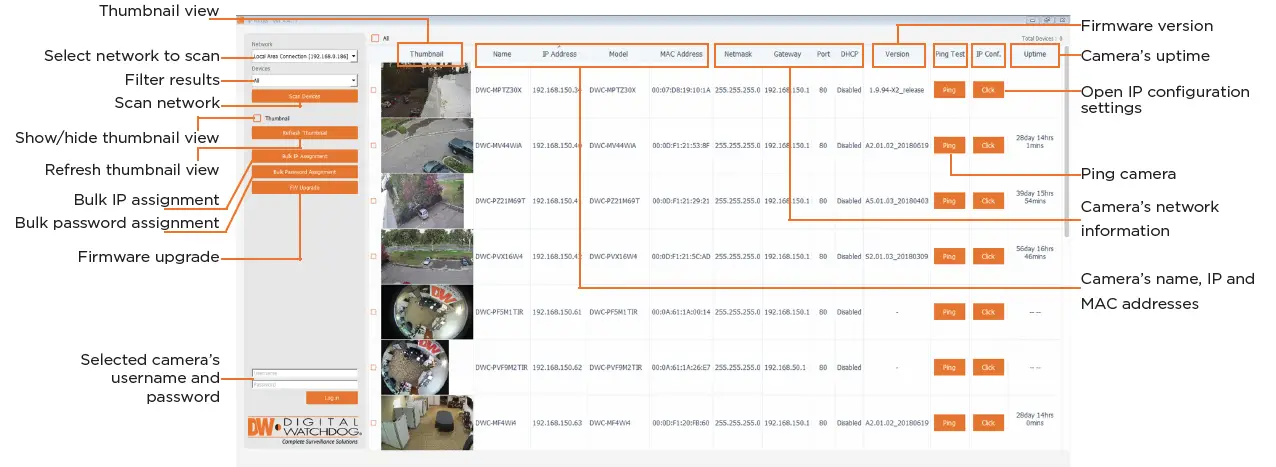
Task: Open Bulk Password Assignment
Action: click(x=304, y=171)
